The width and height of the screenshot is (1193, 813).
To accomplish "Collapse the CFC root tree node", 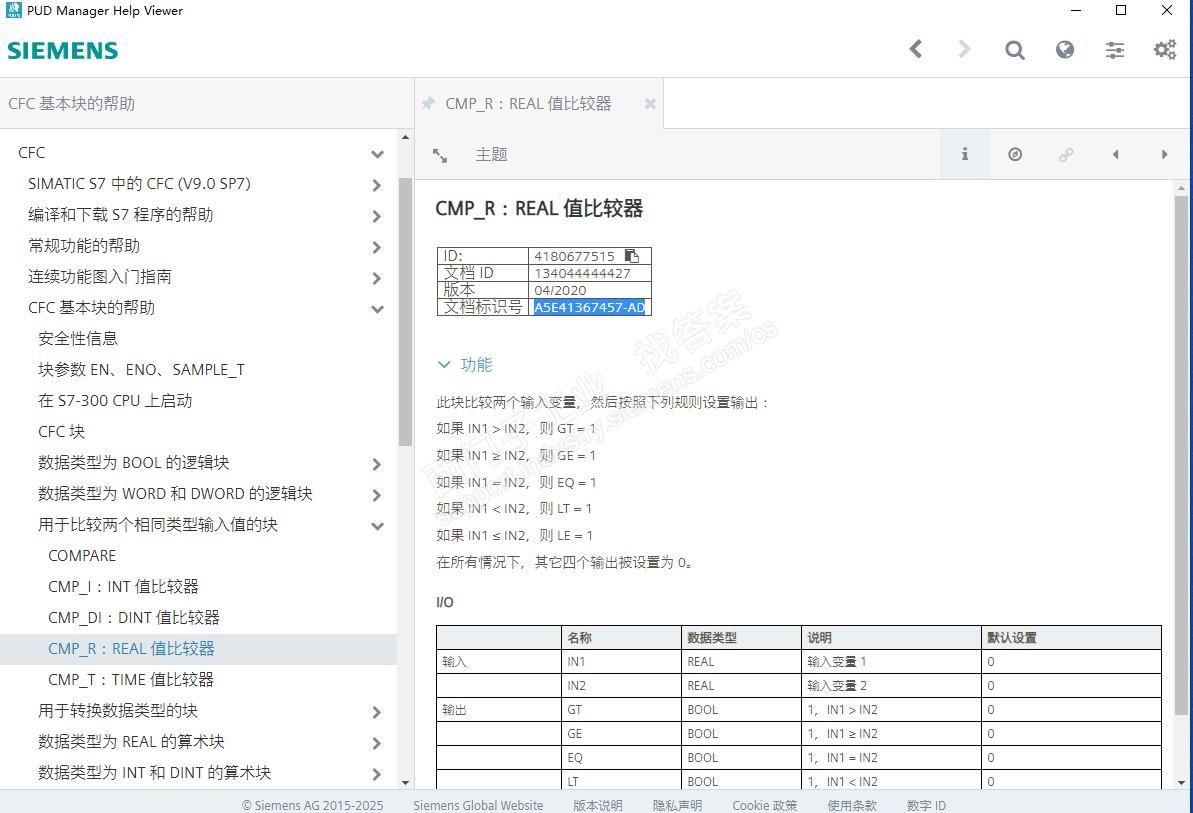I will coord(377,154).
